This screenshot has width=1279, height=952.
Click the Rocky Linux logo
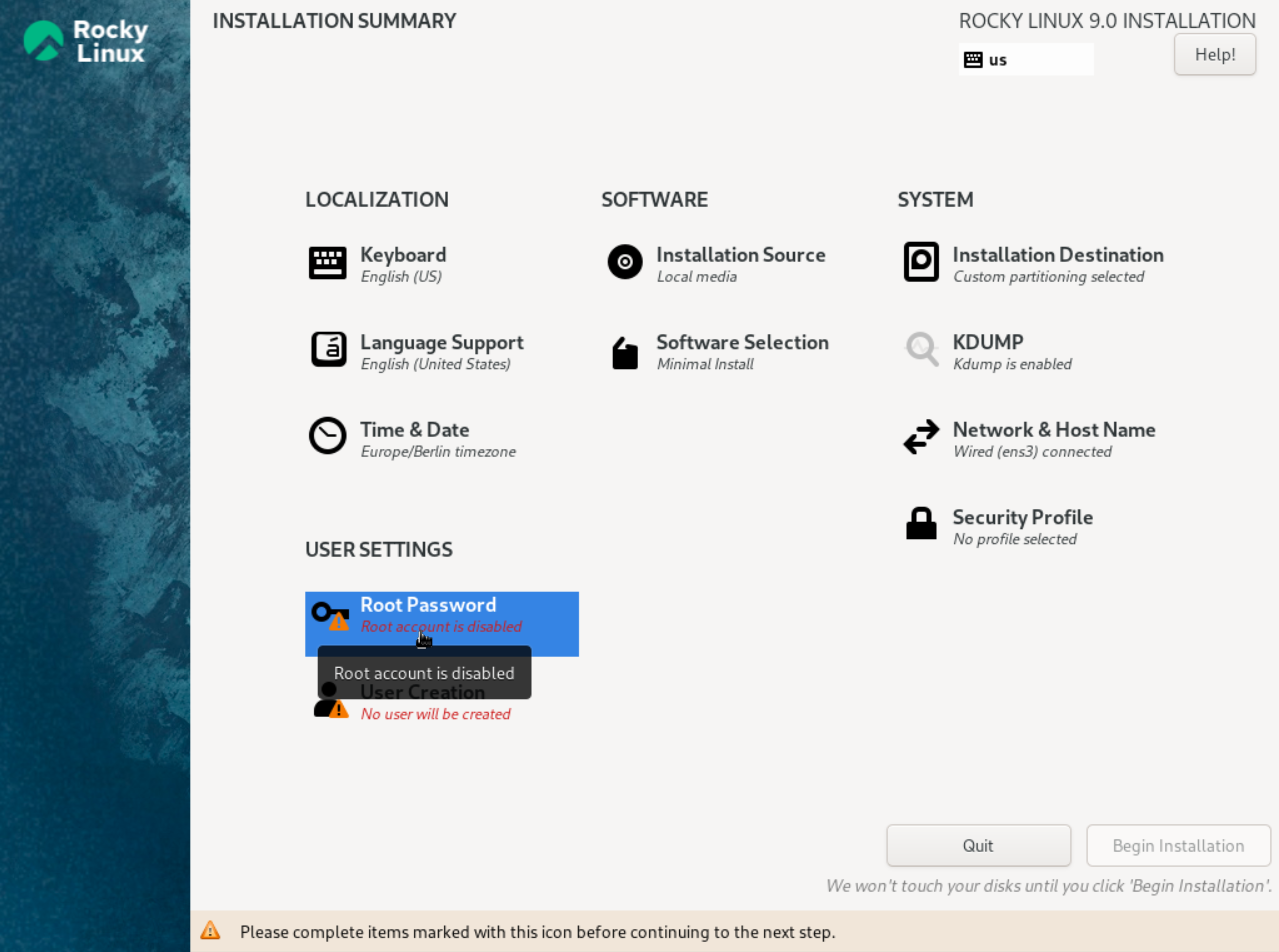coord(86,41)
